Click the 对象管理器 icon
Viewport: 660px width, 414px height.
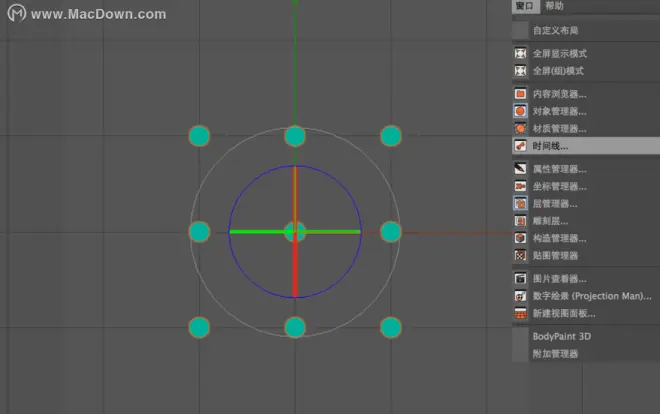521,111
